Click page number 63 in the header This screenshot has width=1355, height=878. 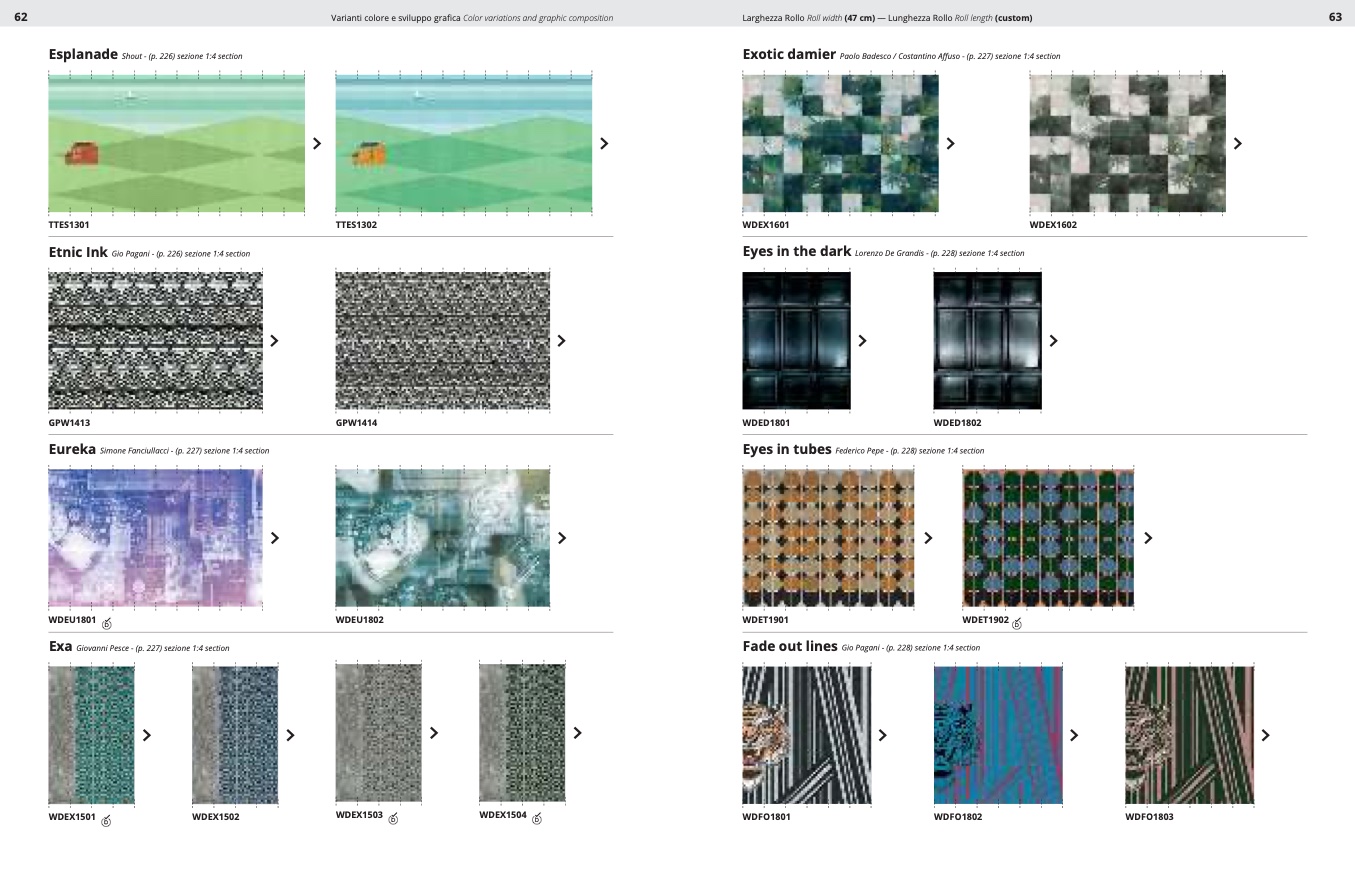click(x=1335, y=17)
